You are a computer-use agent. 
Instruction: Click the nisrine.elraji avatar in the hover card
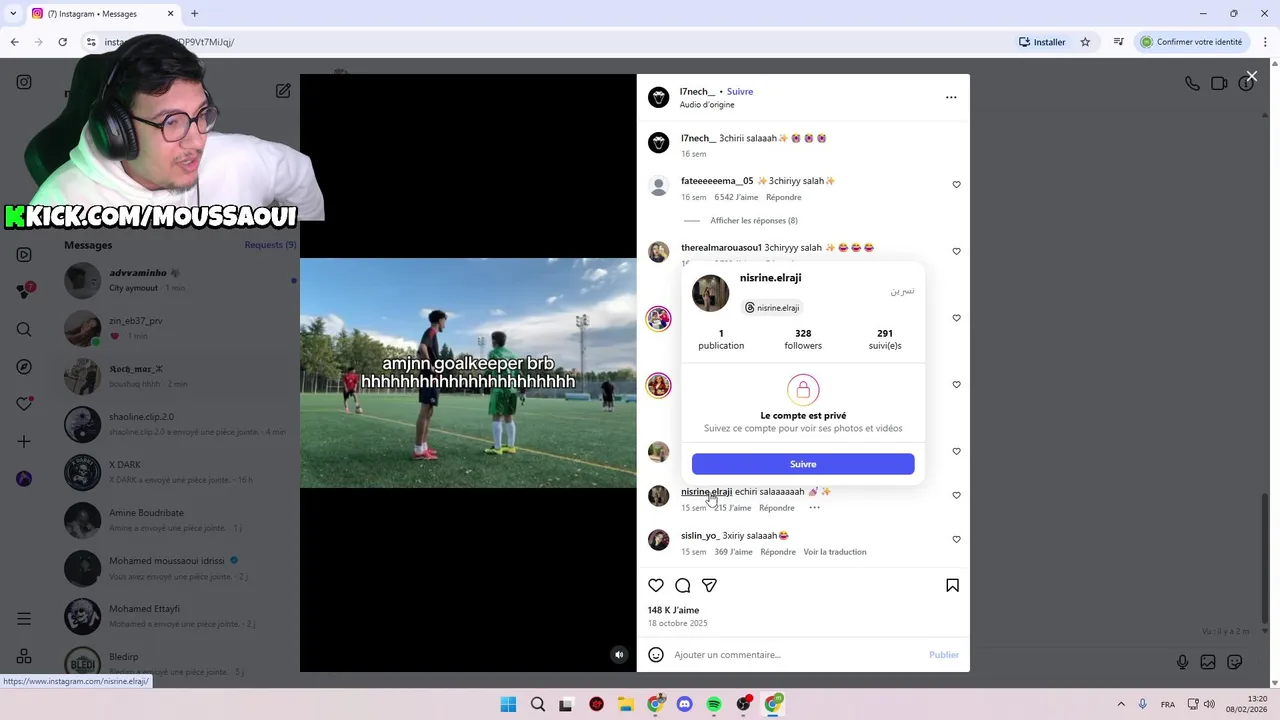(711, 293)
